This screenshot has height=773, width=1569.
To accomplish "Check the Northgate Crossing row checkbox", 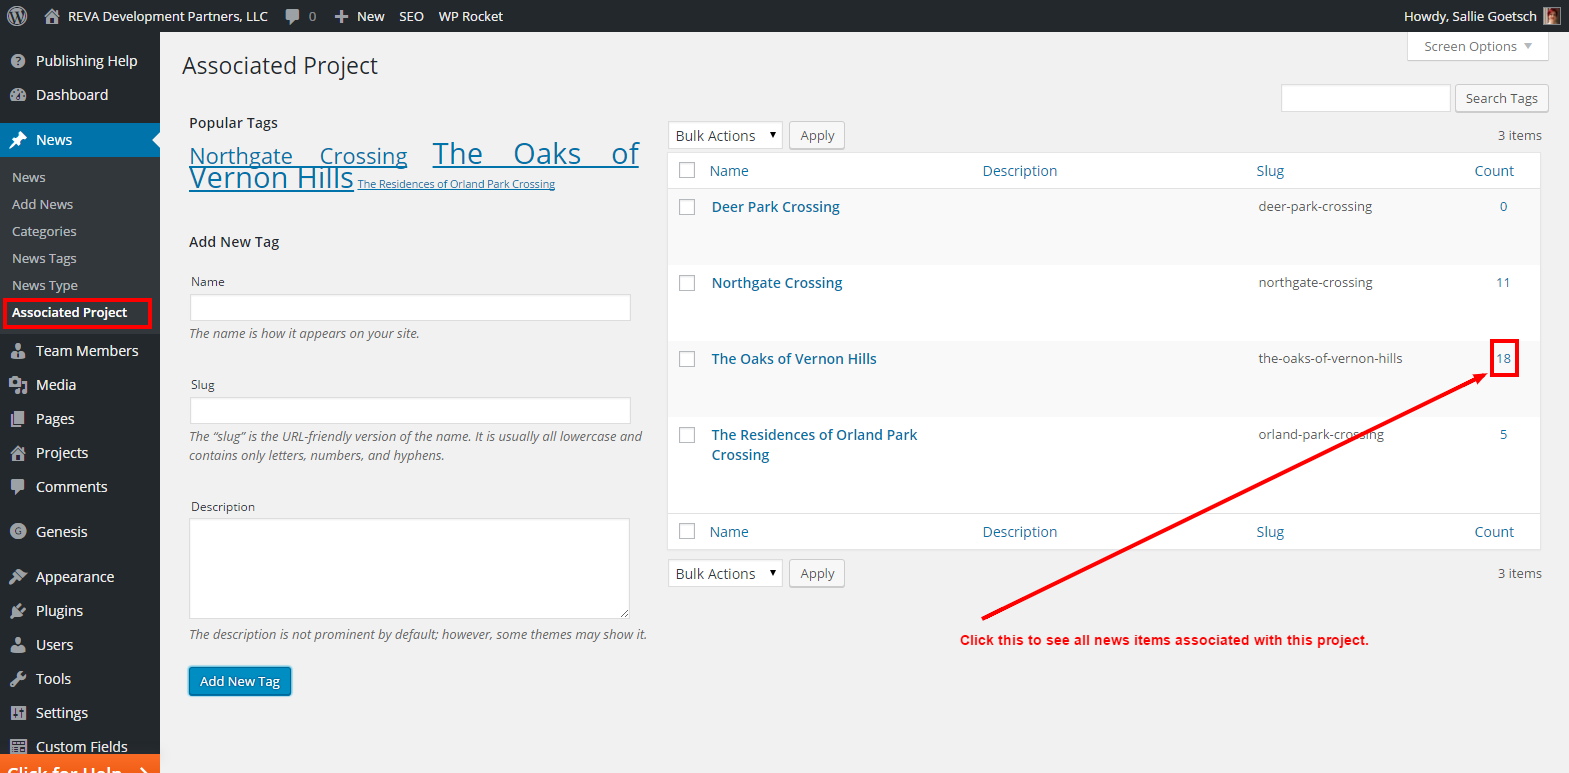I will tap(687, 283).
